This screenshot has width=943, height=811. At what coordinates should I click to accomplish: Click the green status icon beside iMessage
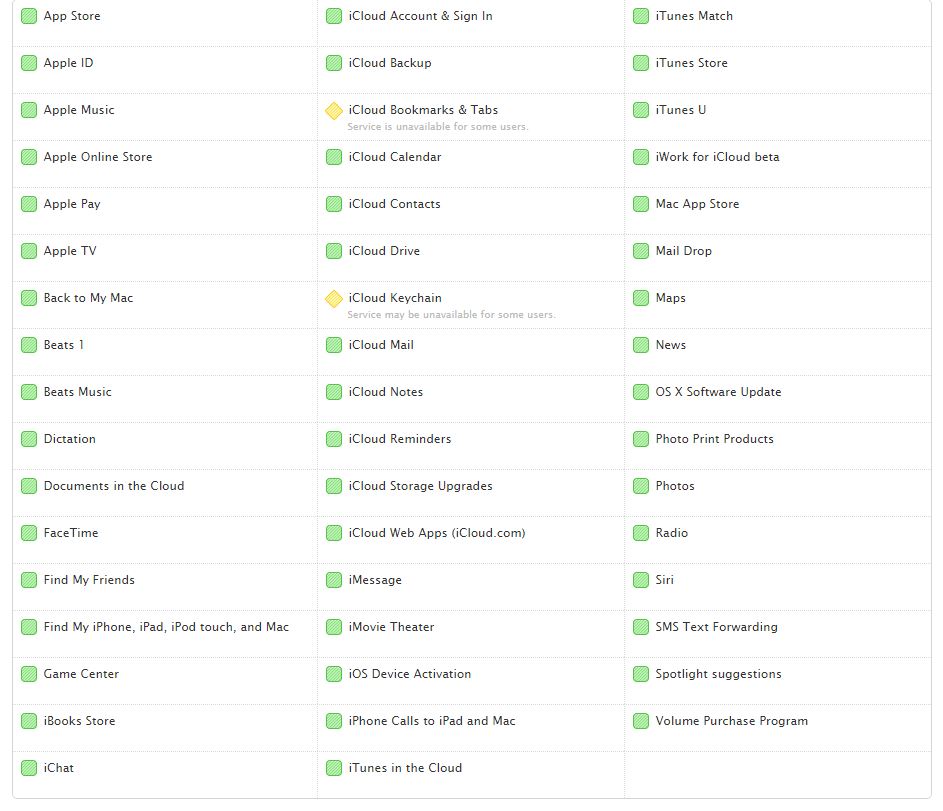click(334, 580)
